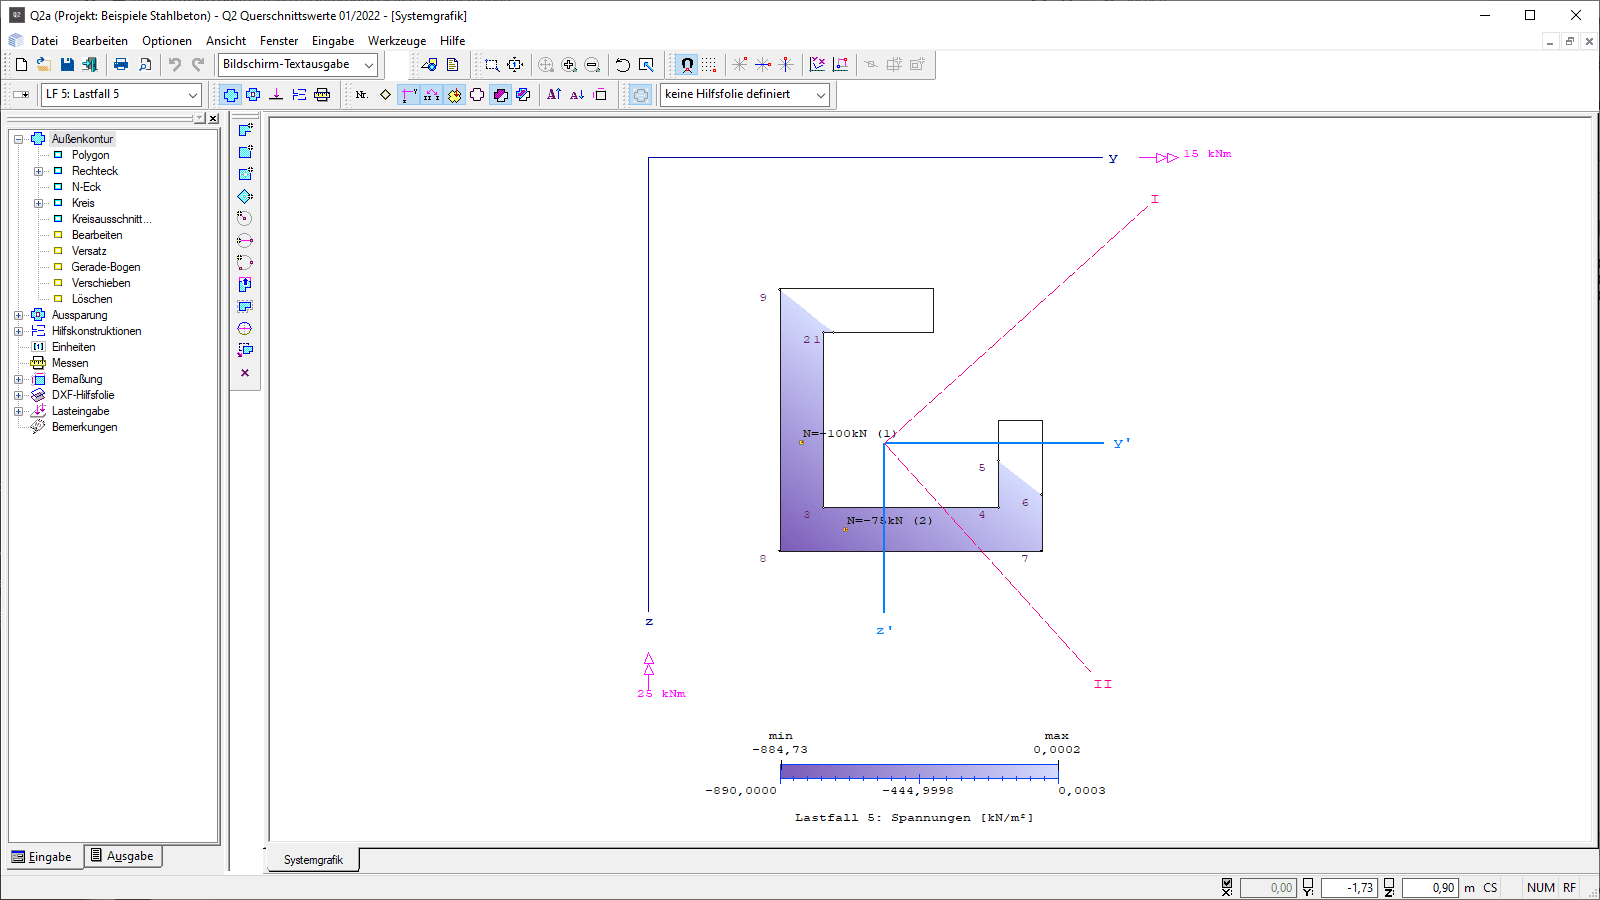Toggle the principal axes display icon
This screenshot has height=900, width=1600.
(x=431, y=94)
